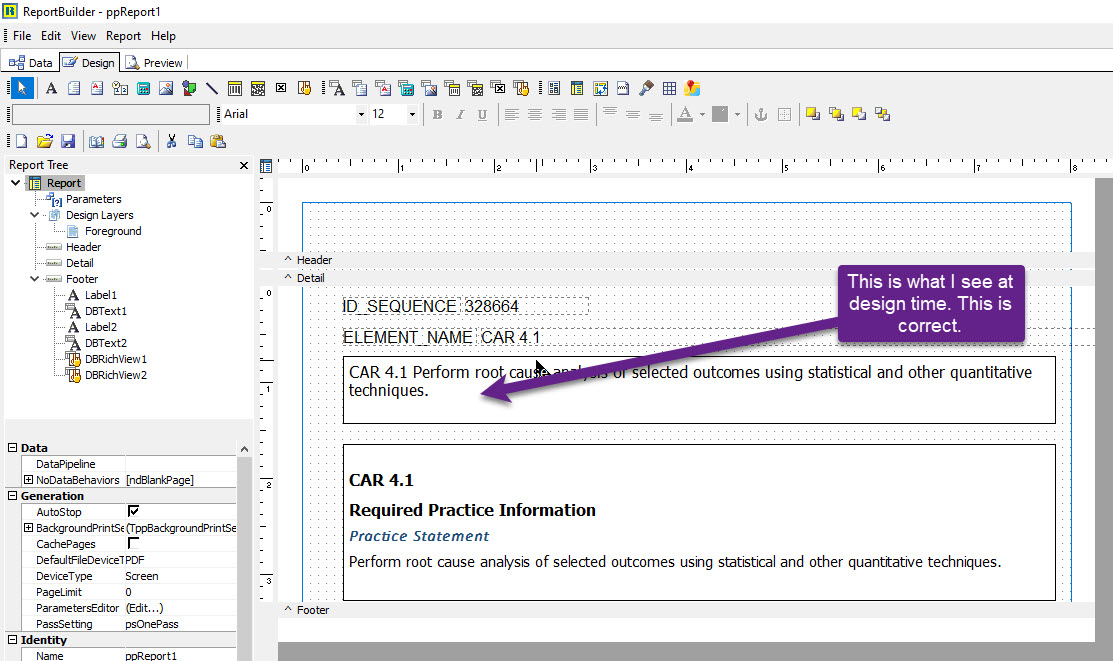This screenshot has height=661, width=1113.
Task: Open the Help menu
Action: (x=163, y=35)
